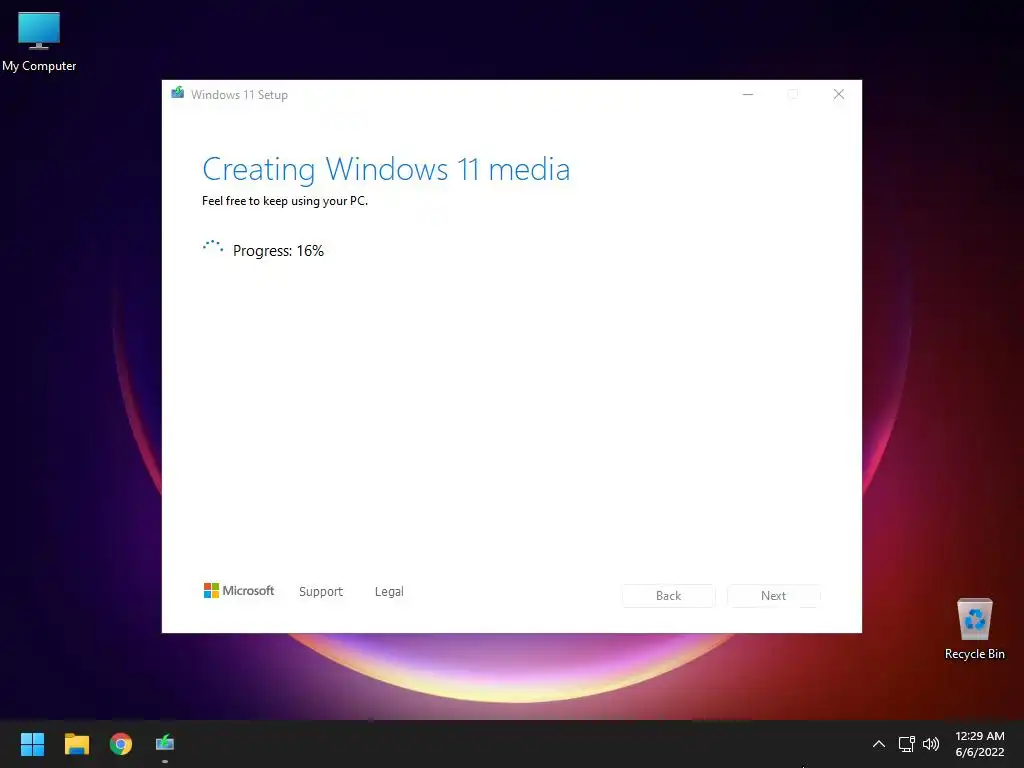The height and width of the screenshot is (768, 1024).
Task: Show hidden system tray icons chevron
Action: click(879, 744)
